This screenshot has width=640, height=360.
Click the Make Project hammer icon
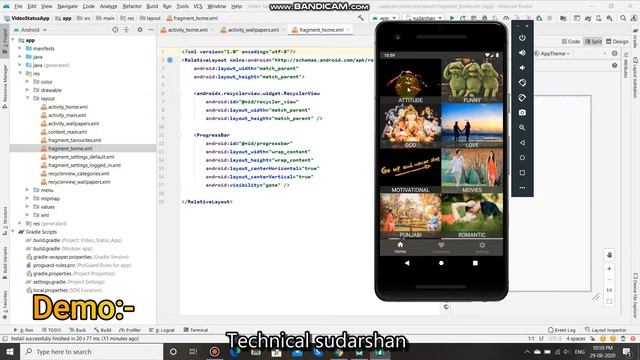tap(361, 18)
